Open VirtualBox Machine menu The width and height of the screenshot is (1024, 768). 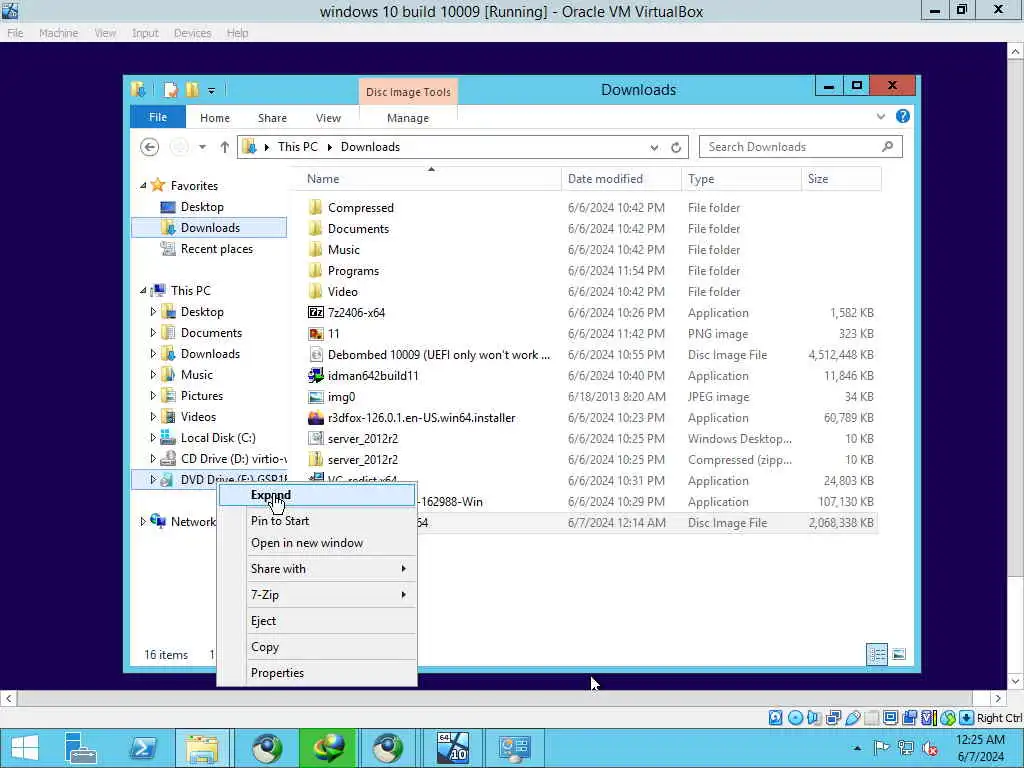pyautogui.click(x=58, y=33)
